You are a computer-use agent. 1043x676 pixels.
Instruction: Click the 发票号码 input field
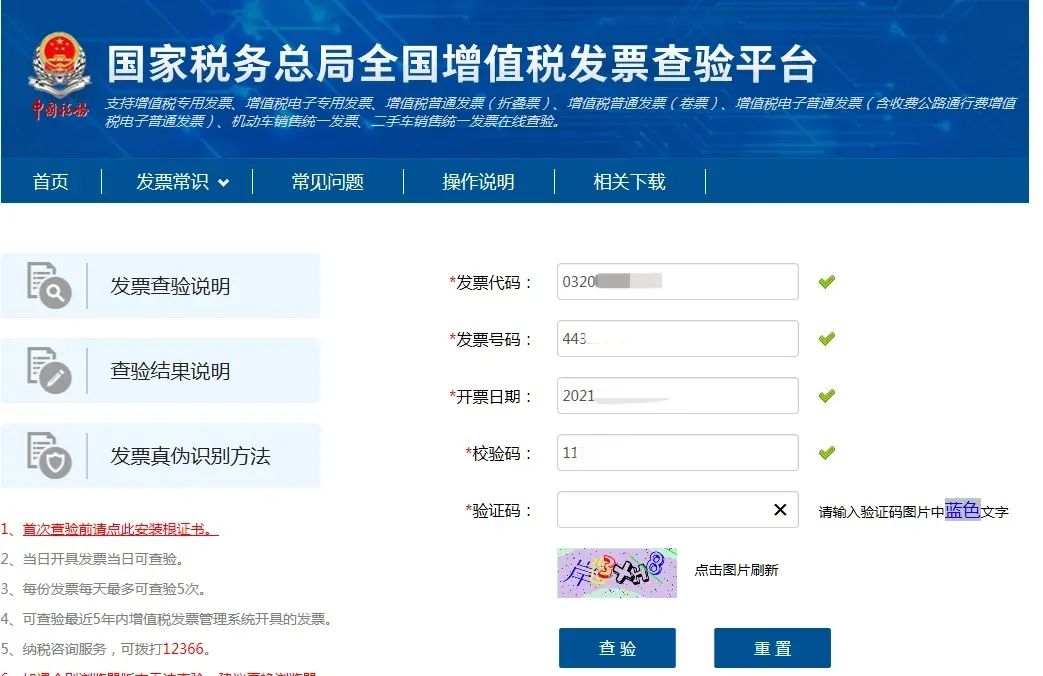coord(678,339)
